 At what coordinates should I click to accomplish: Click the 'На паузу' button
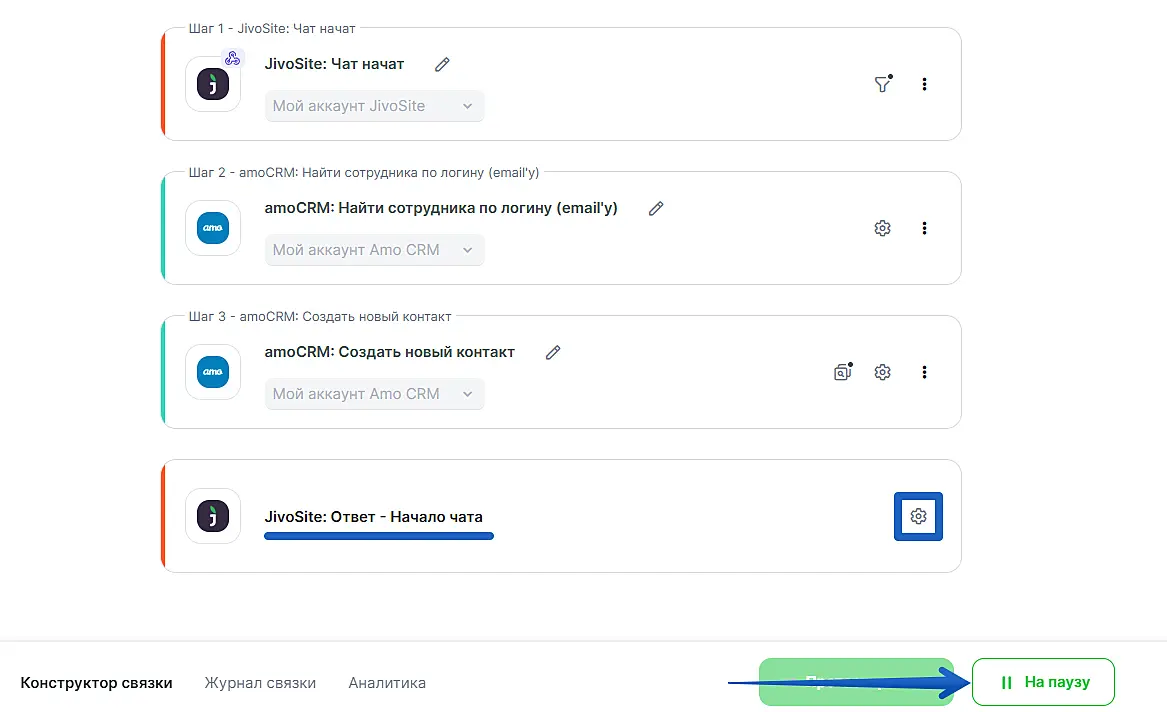pyautogui.click(x=1043, y=682)
